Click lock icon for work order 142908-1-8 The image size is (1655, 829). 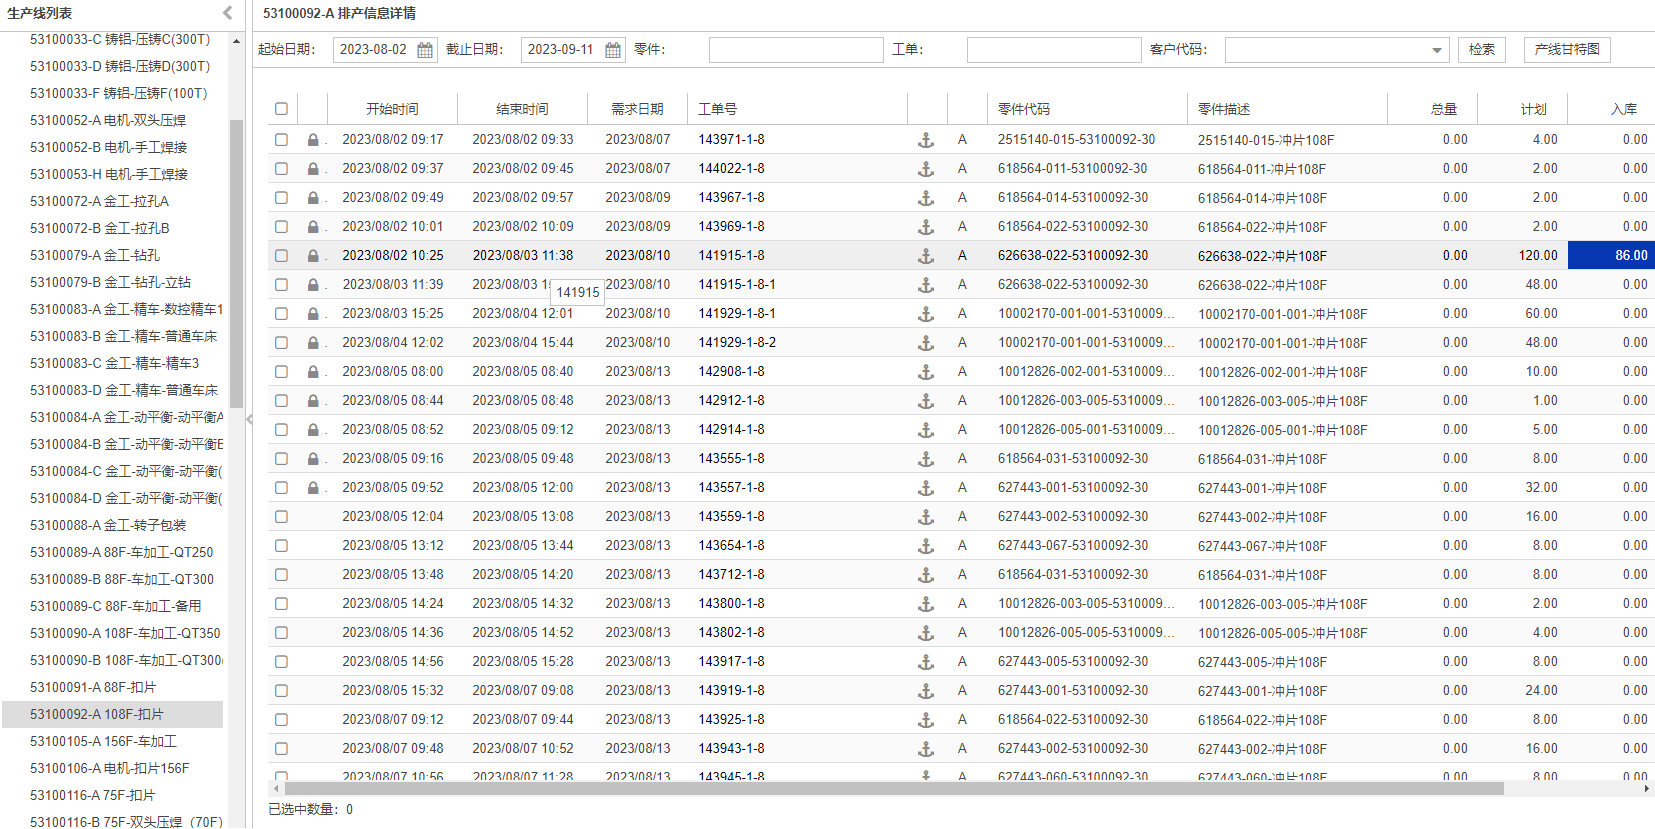tap(313, 372)
